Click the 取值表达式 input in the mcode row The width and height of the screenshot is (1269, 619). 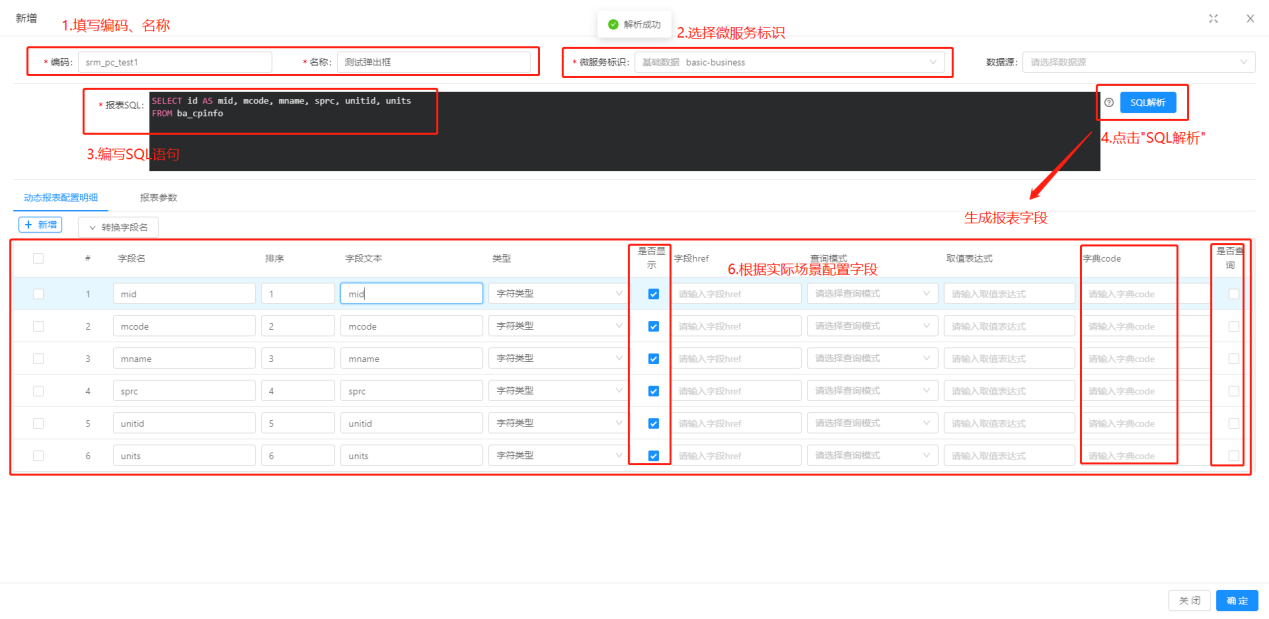point(1010,326)
